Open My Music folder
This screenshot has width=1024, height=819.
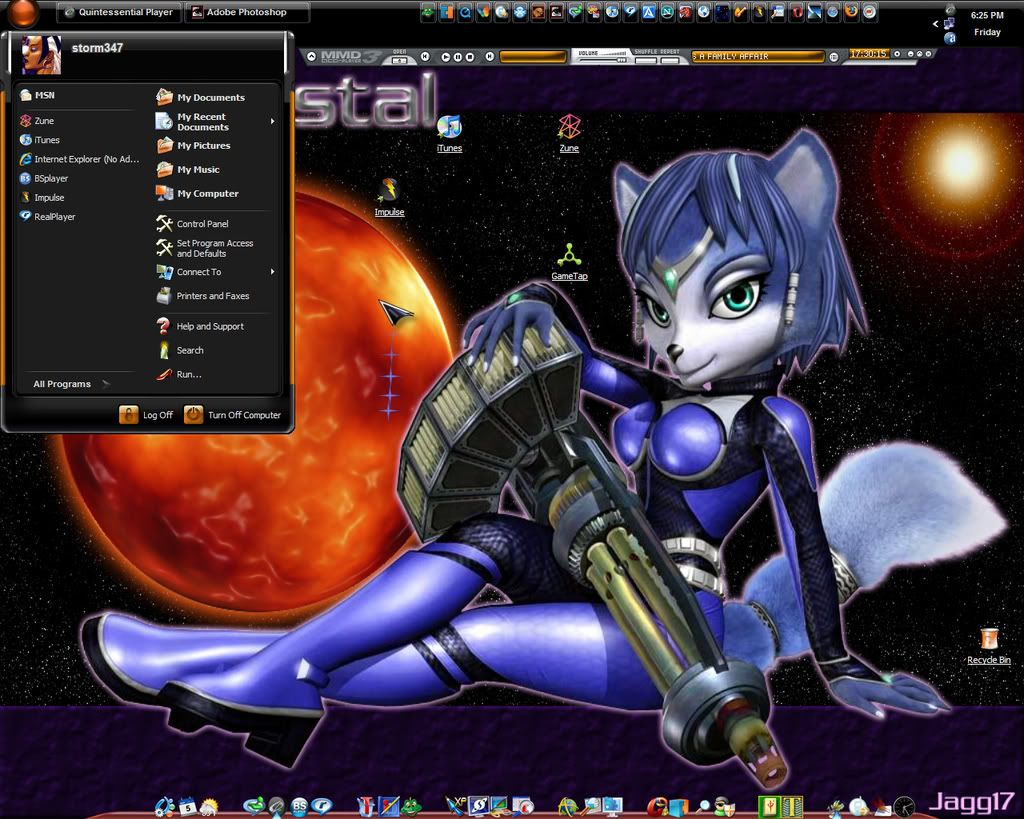point(188,170)
